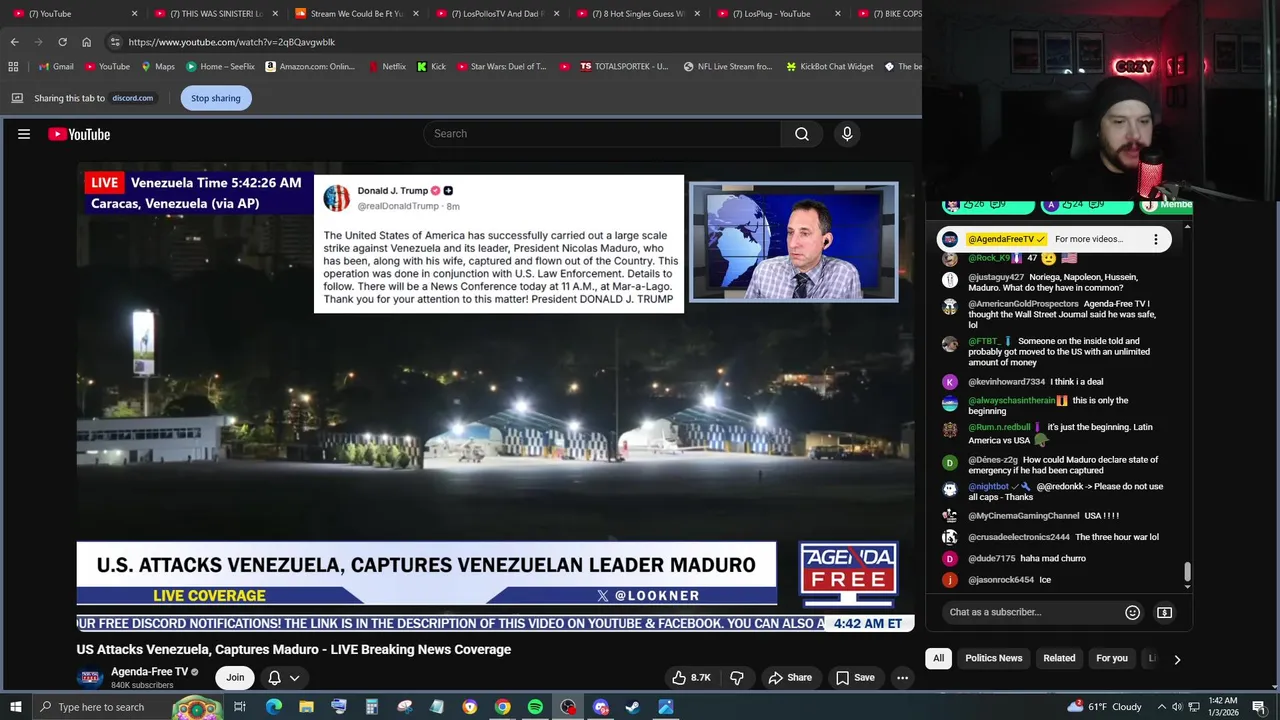The image size is (1280, 720).
Task: Open File Explorer from the taskbar
Action: (x=306, y=707)
